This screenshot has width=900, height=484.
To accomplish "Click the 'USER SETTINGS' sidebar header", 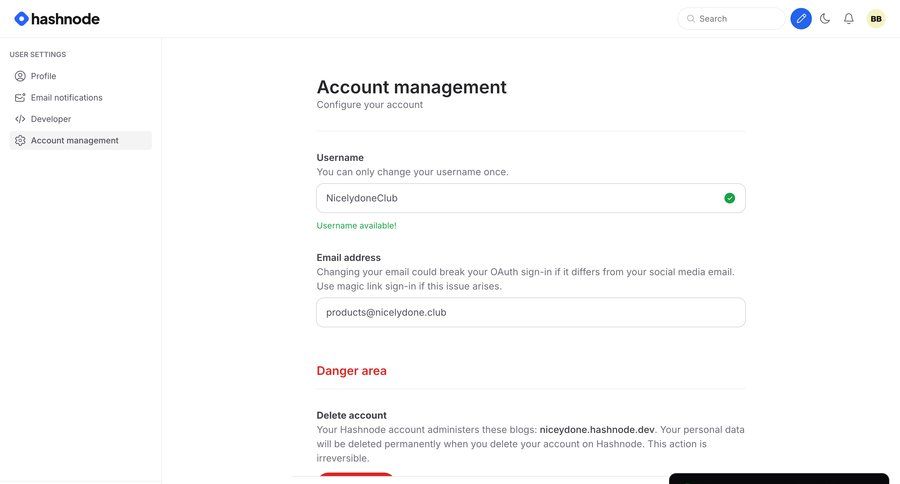I will (x=38, y=55).
